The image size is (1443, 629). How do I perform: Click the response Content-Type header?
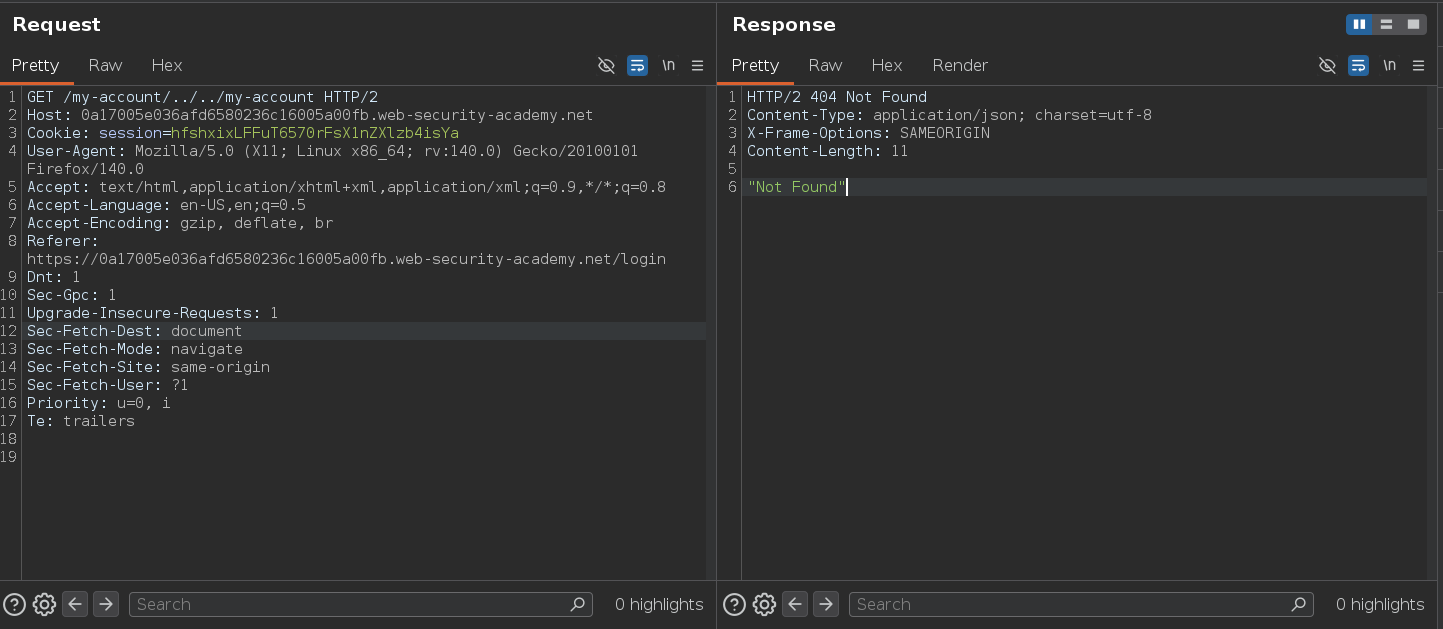click(x=949, y=115)
